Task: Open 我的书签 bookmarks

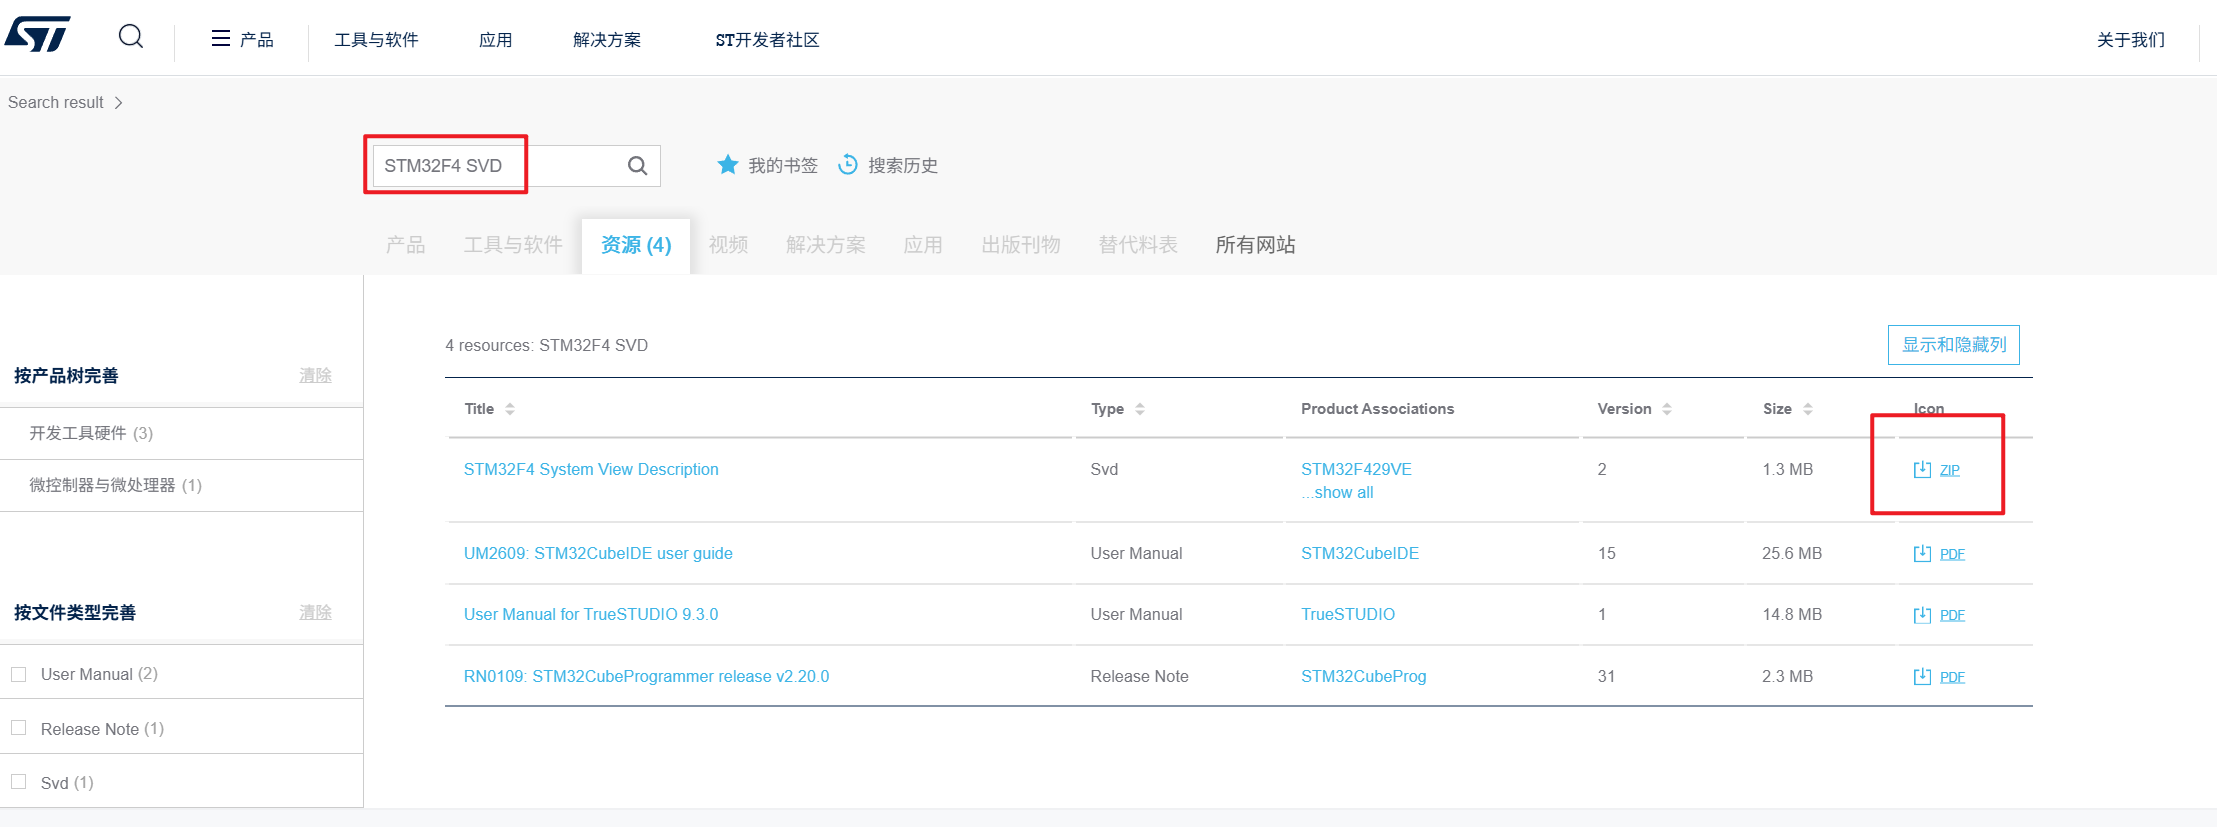Action: [783, 165]
